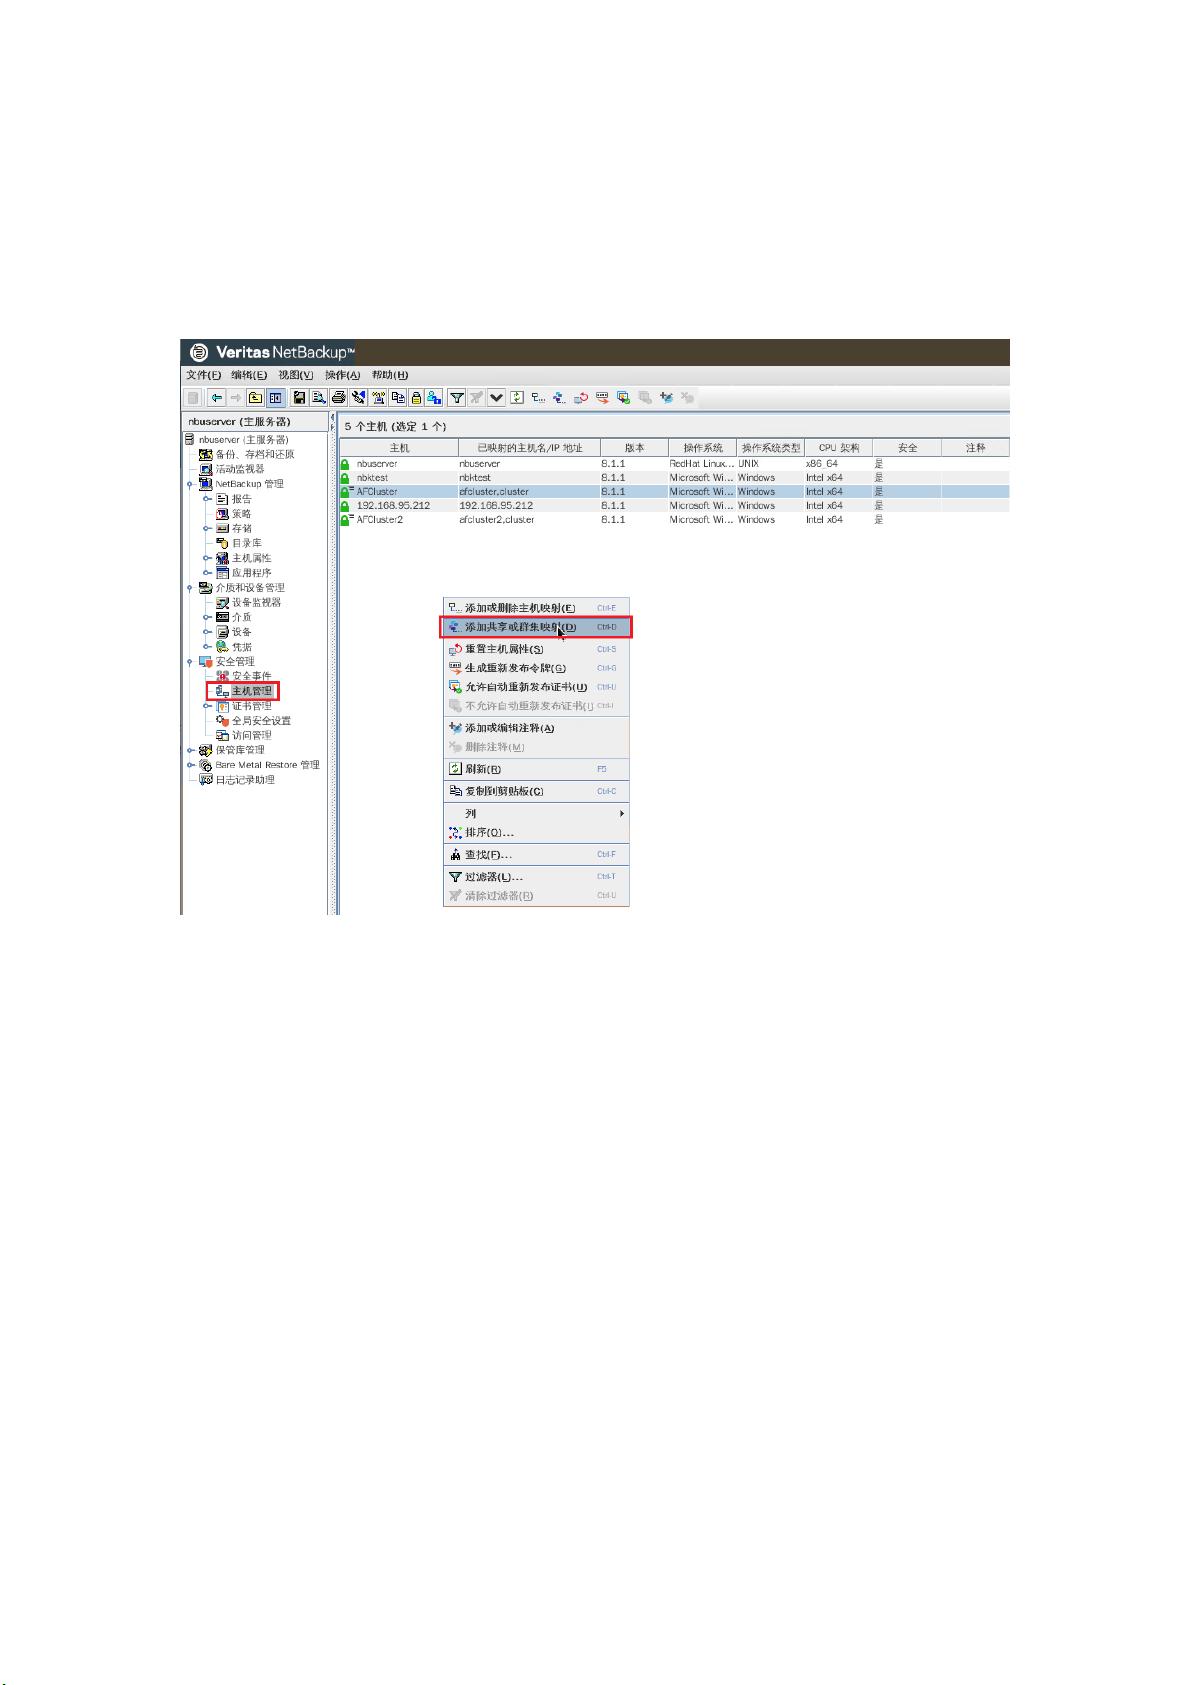Click the back arrow toolbar icon

click(x=216, y=397)
